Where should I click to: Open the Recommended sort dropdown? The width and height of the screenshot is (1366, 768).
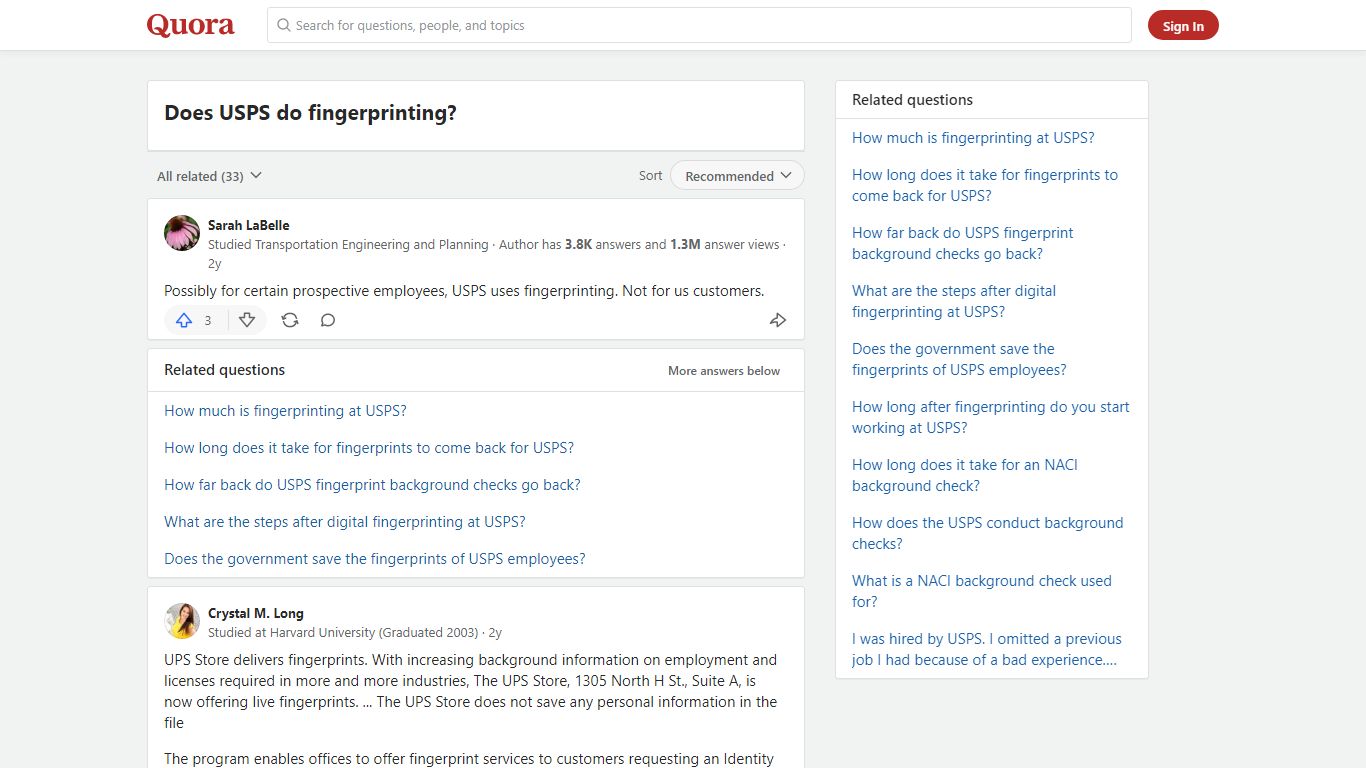tap(737, 176)
